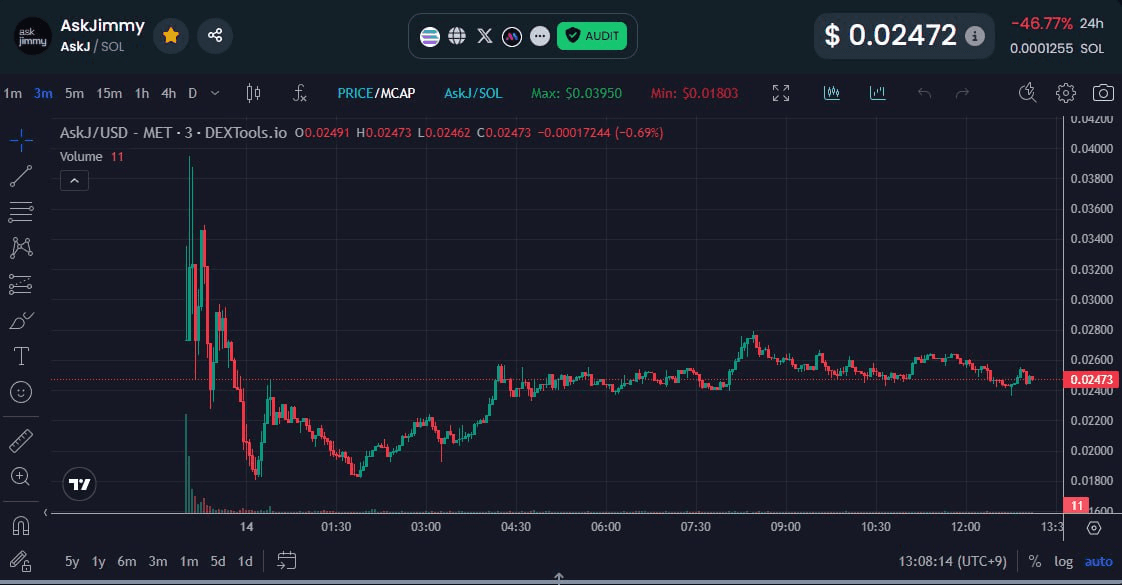This screenshot has height=585, width=1122.
Task: Open quick search with lightning magnifier icon
Action: (x=1028, y=93)
